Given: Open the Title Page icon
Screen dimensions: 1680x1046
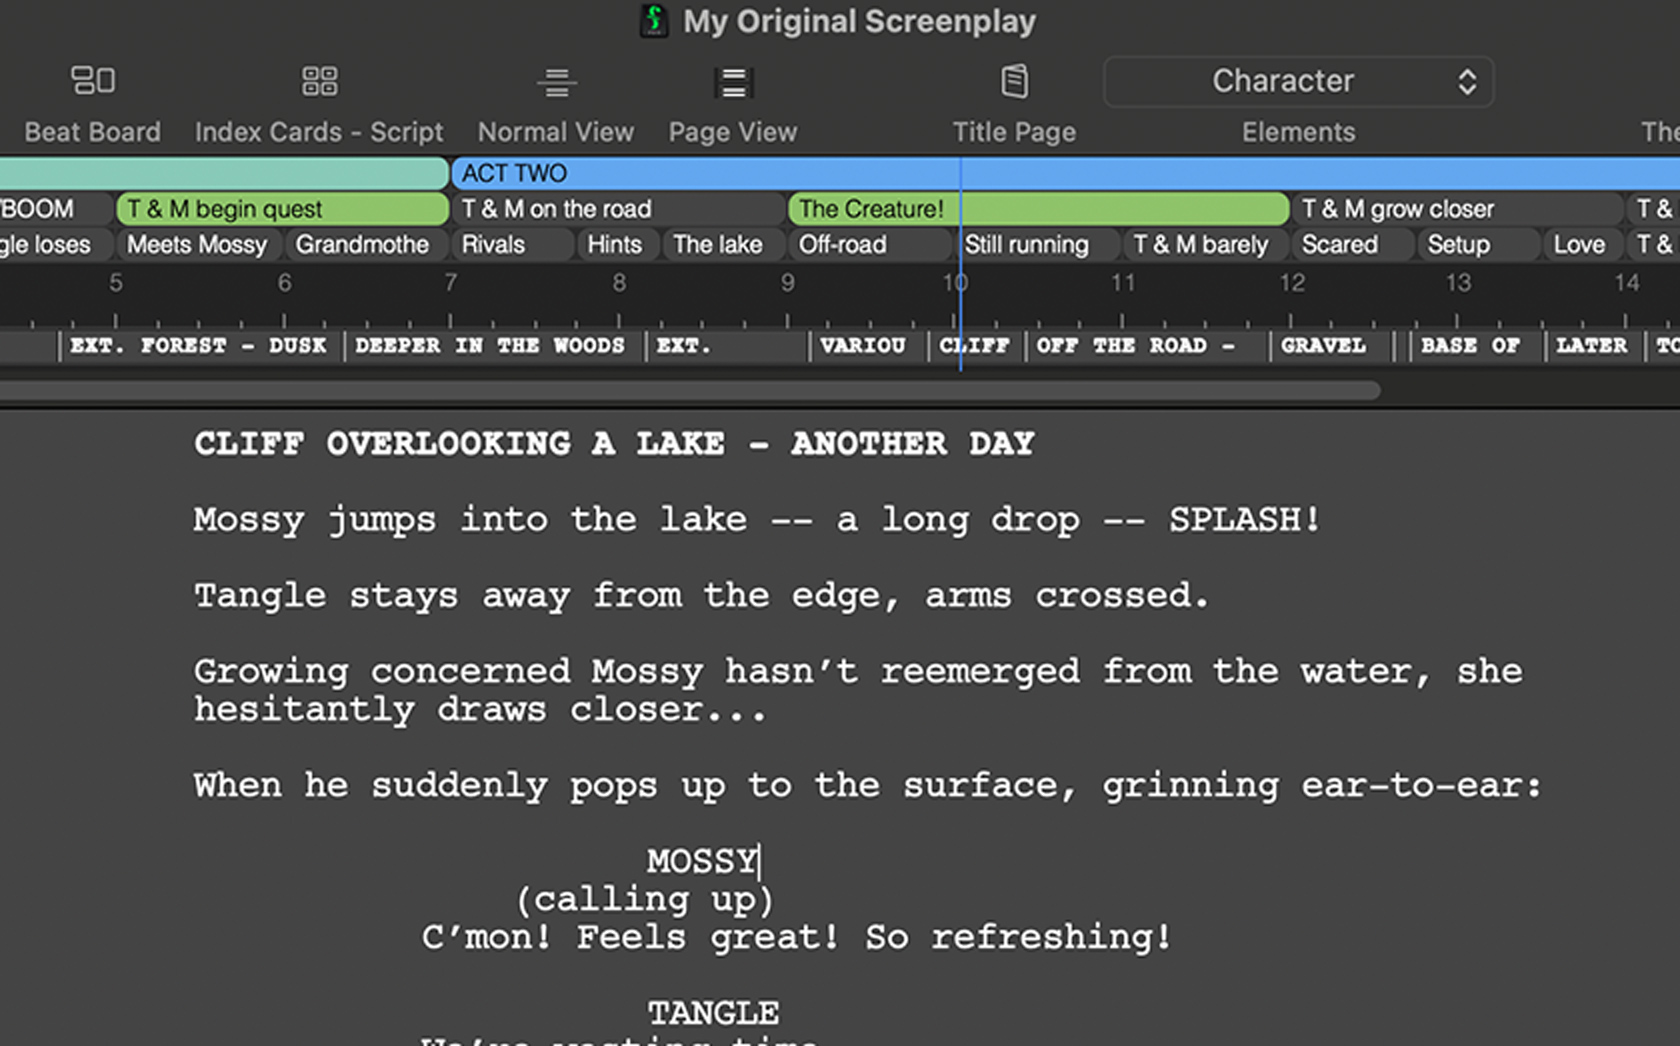Looking at the screenshot, I should tap(1014, 82).
